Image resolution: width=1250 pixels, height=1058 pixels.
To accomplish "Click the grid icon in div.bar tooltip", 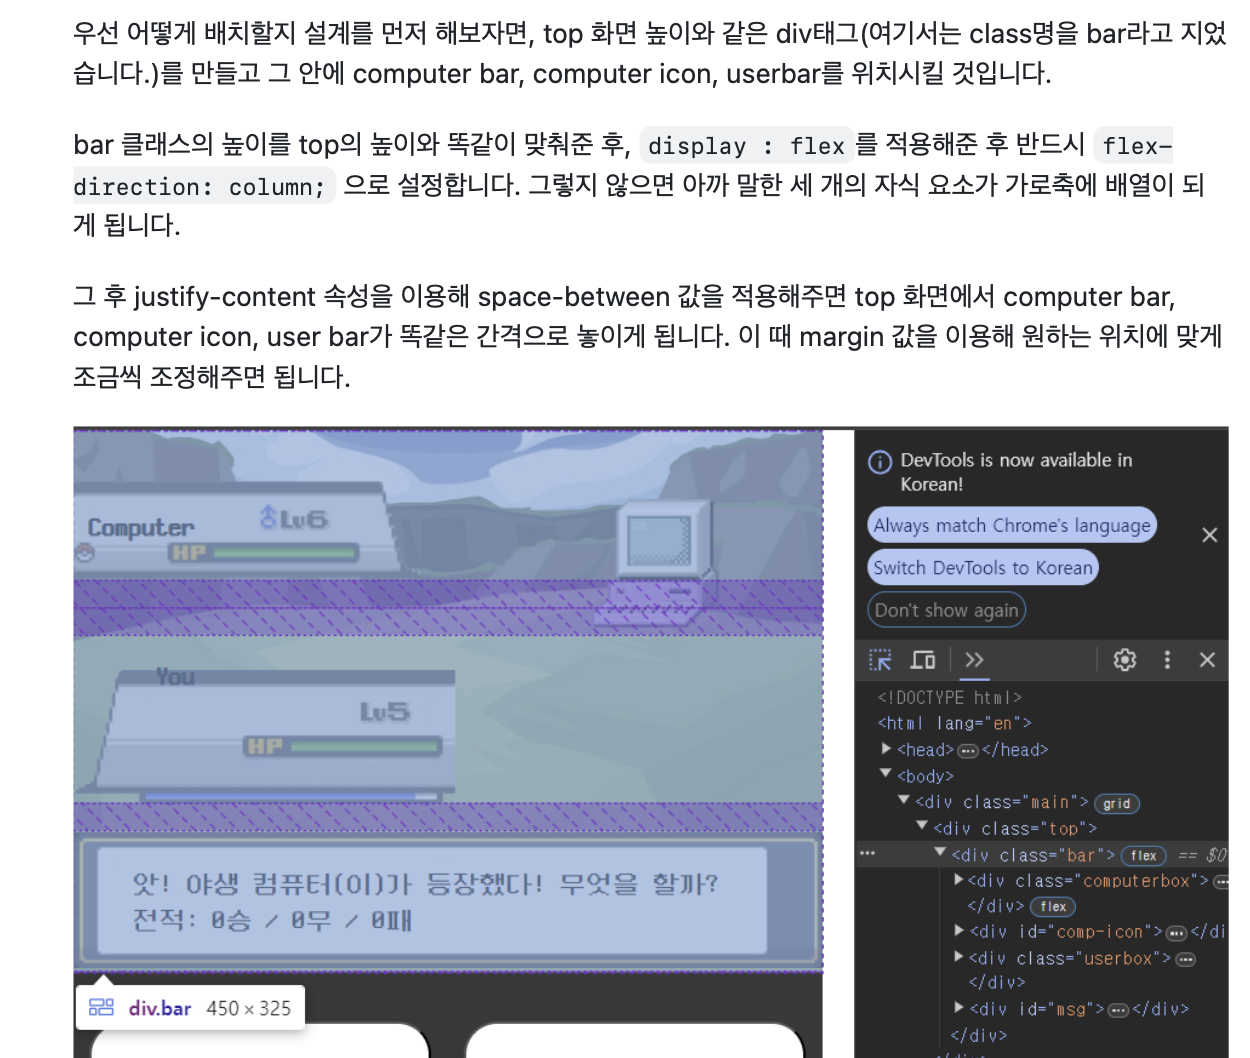I will [x=101, y=1008].
